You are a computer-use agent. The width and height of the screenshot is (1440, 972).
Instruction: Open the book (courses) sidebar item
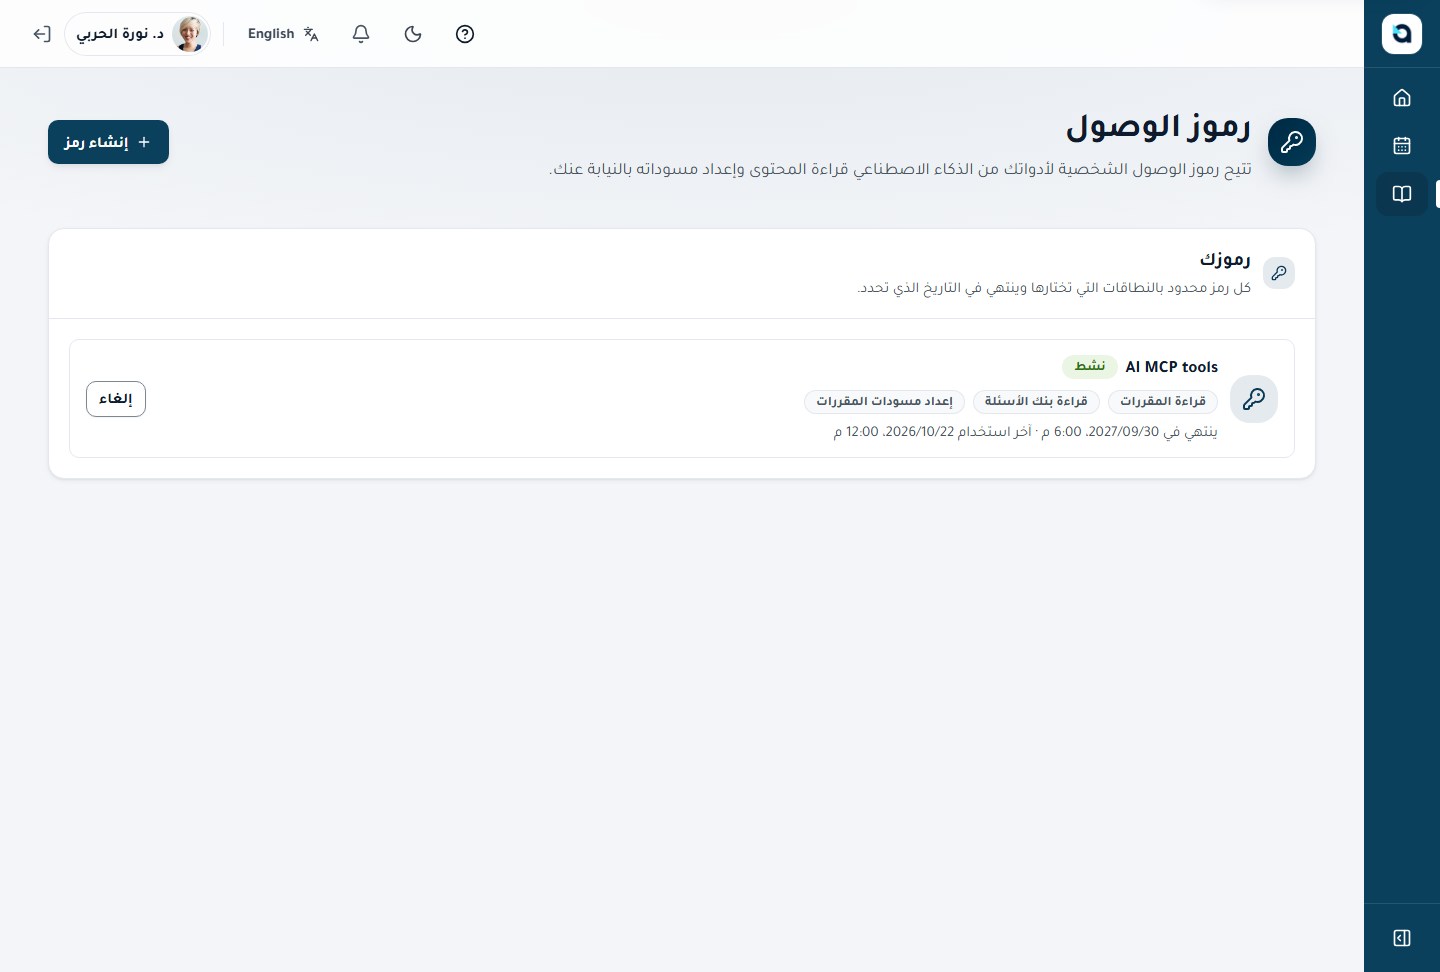click(x=1402, y=194)
